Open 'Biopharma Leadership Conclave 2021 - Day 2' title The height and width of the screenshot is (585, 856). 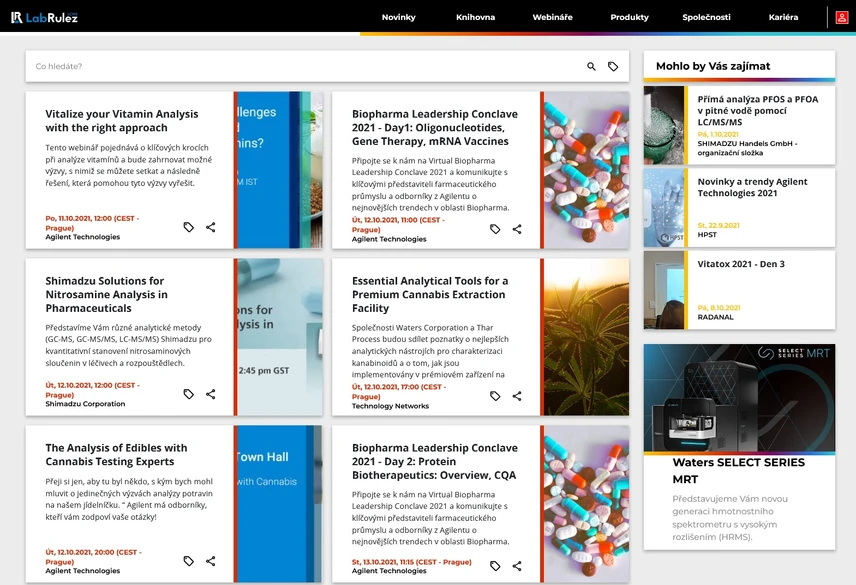[435, 462]
